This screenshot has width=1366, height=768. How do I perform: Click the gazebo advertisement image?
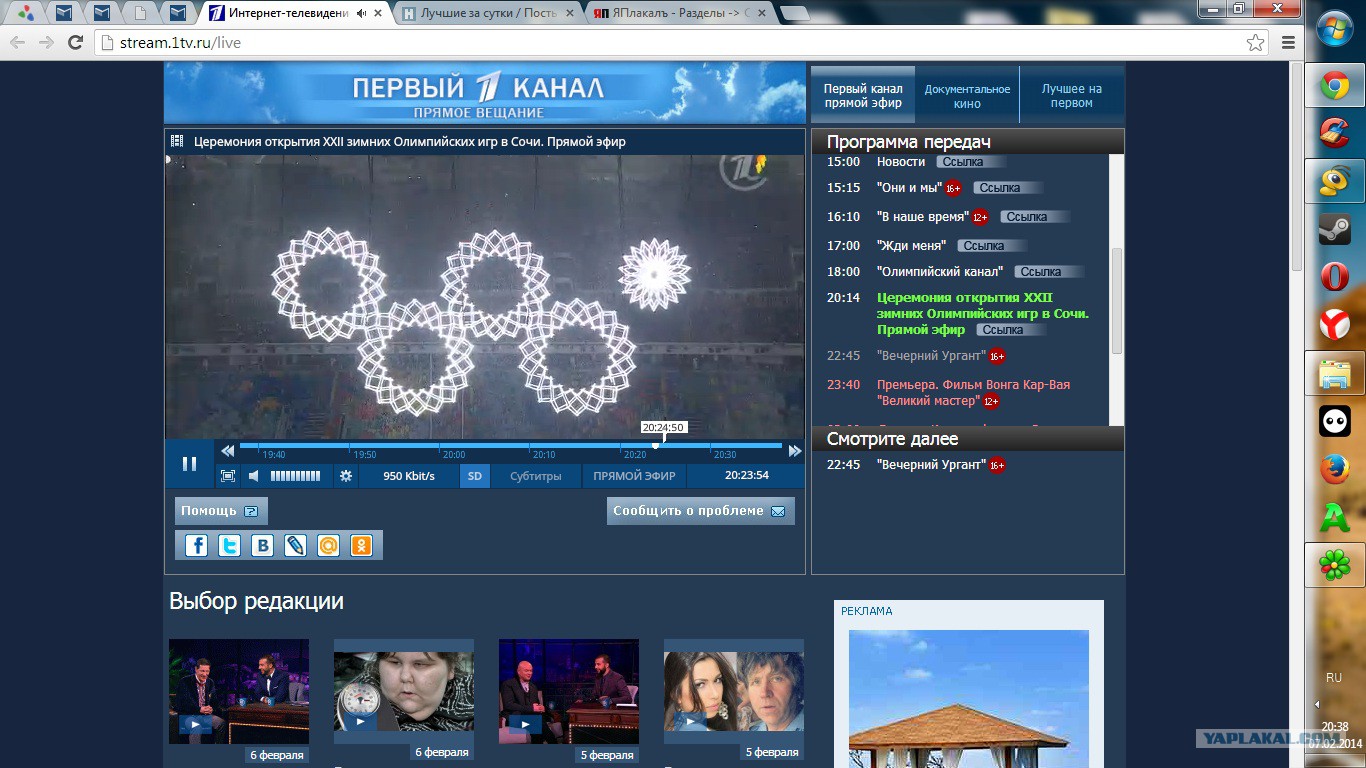pos(969,699)
